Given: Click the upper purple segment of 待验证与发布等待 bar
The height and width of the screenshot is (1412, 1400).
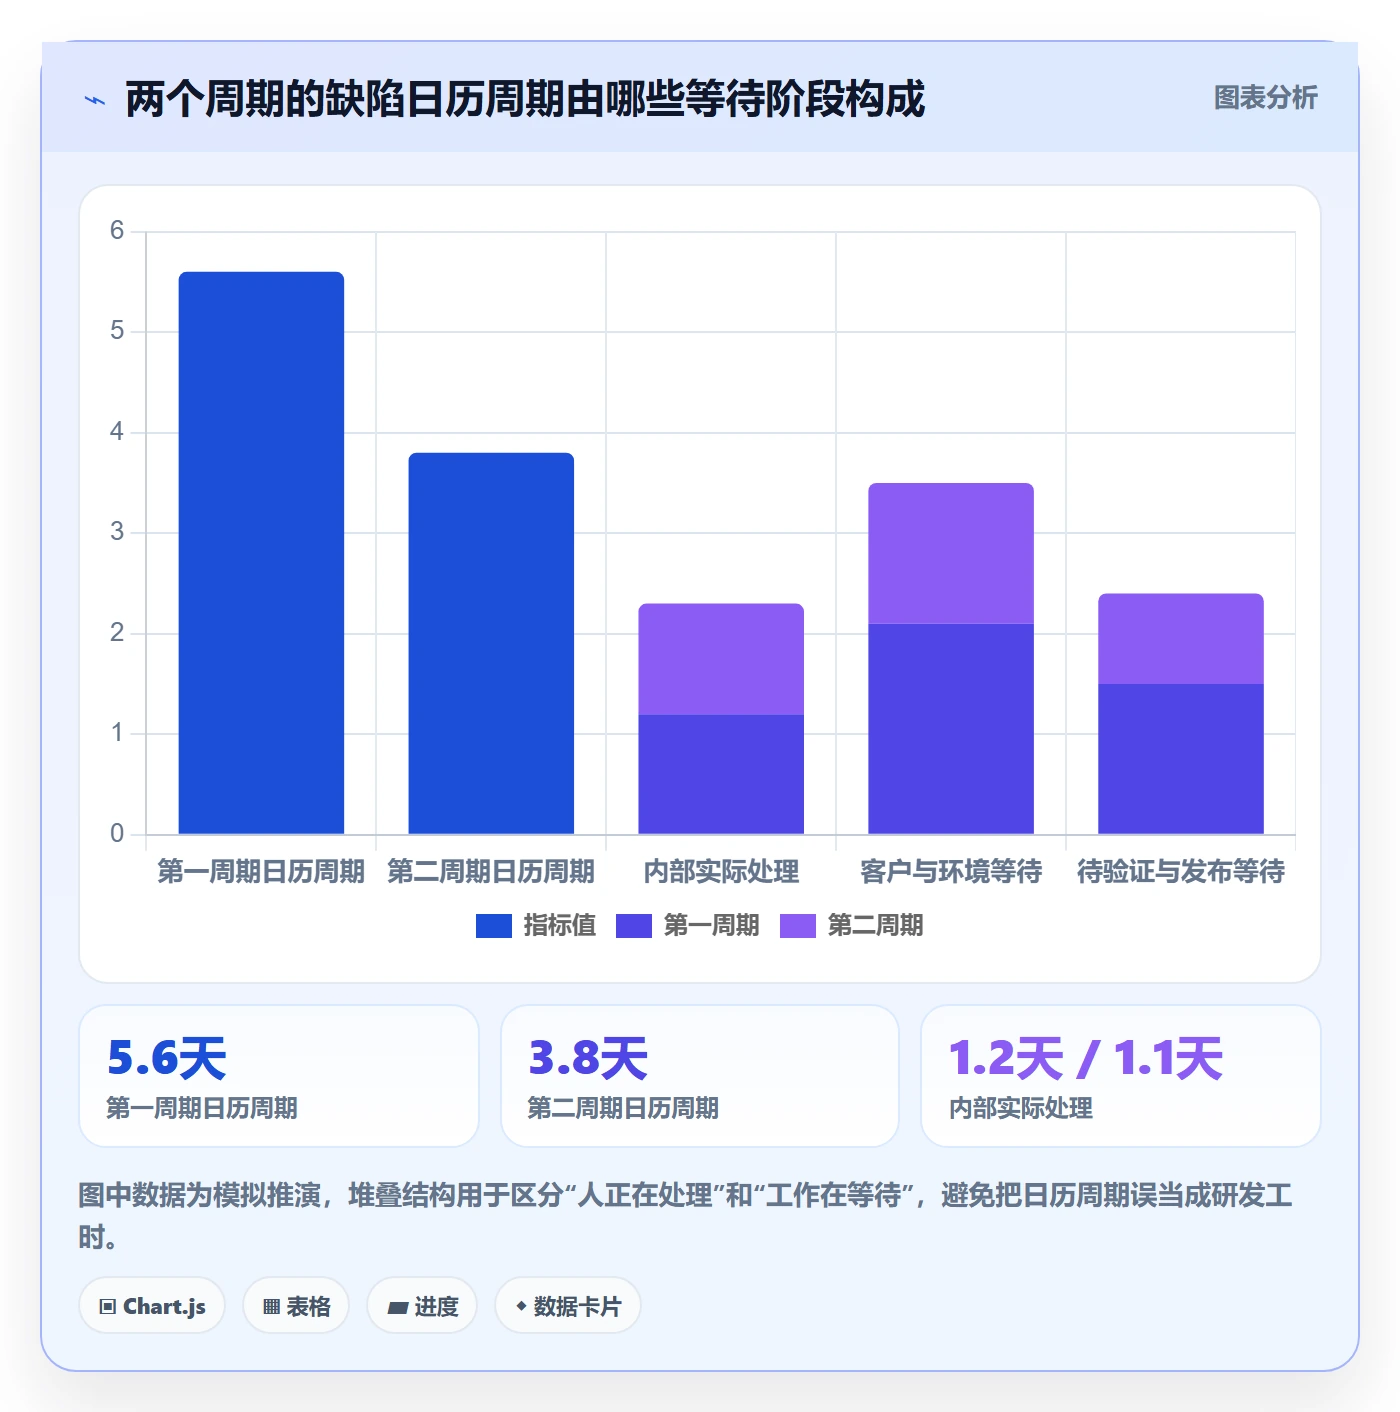Looking at the screenshot, I should [x=1181, y=639].
